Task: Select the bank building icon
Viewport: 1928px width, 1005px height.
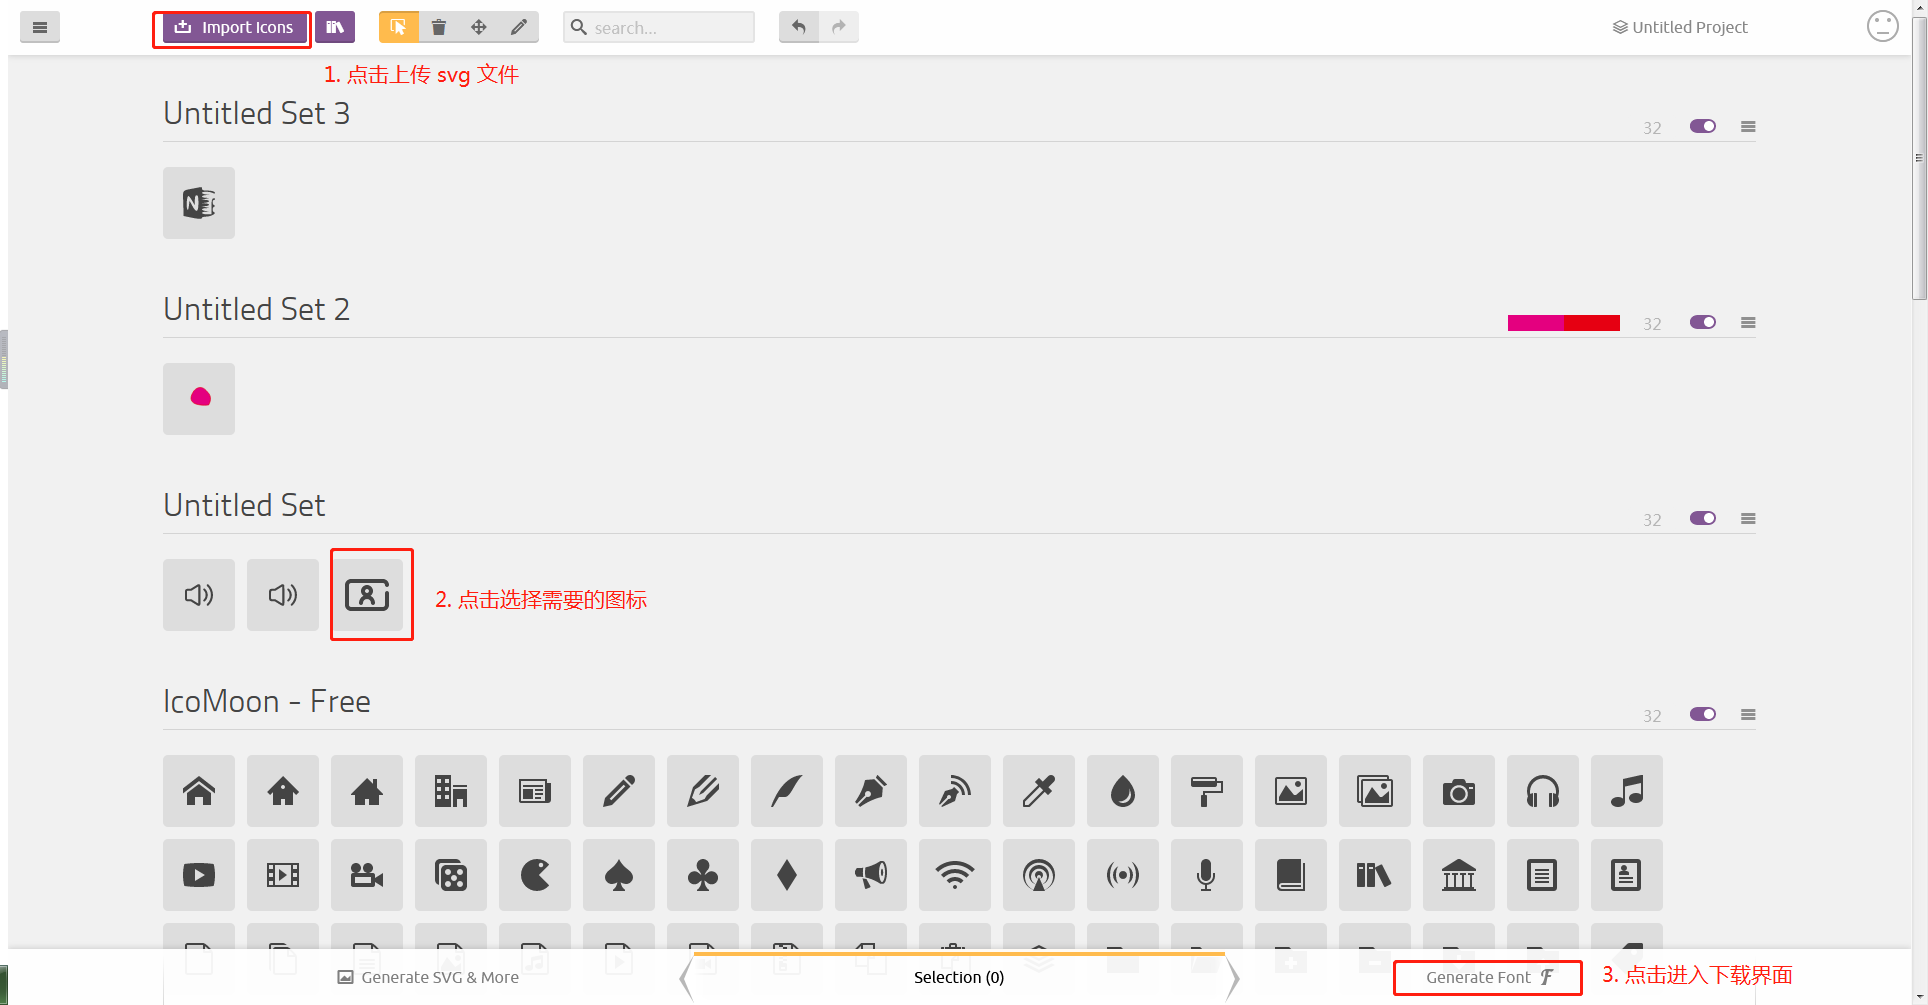Action: point(1459,875)
